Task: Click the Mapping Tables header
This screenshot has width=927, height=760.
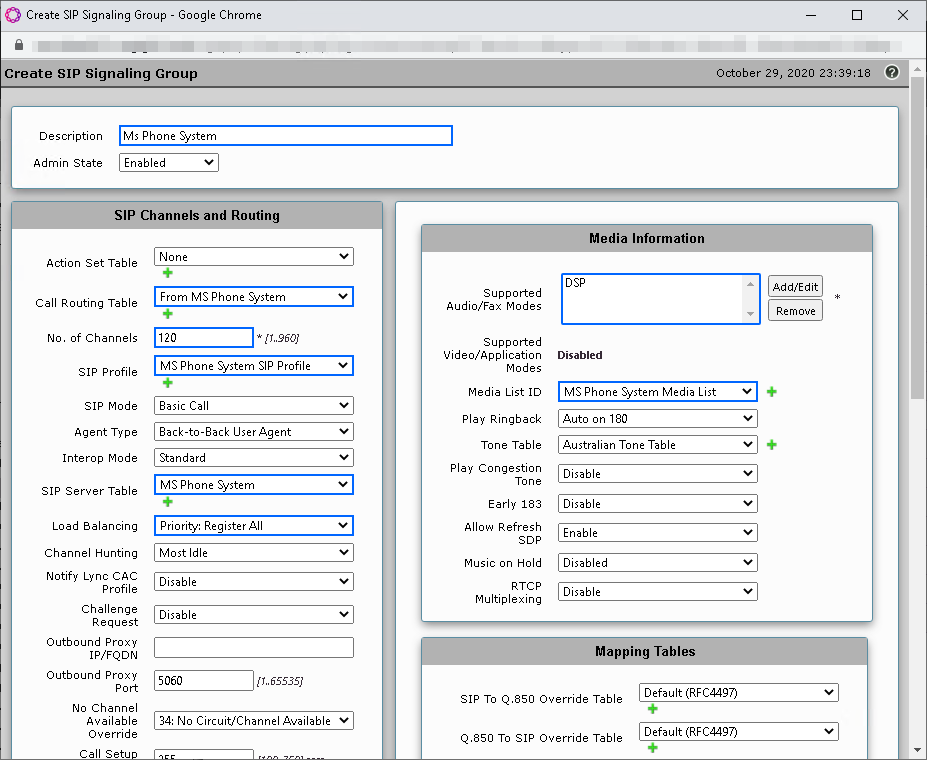Action: [645, 651]
